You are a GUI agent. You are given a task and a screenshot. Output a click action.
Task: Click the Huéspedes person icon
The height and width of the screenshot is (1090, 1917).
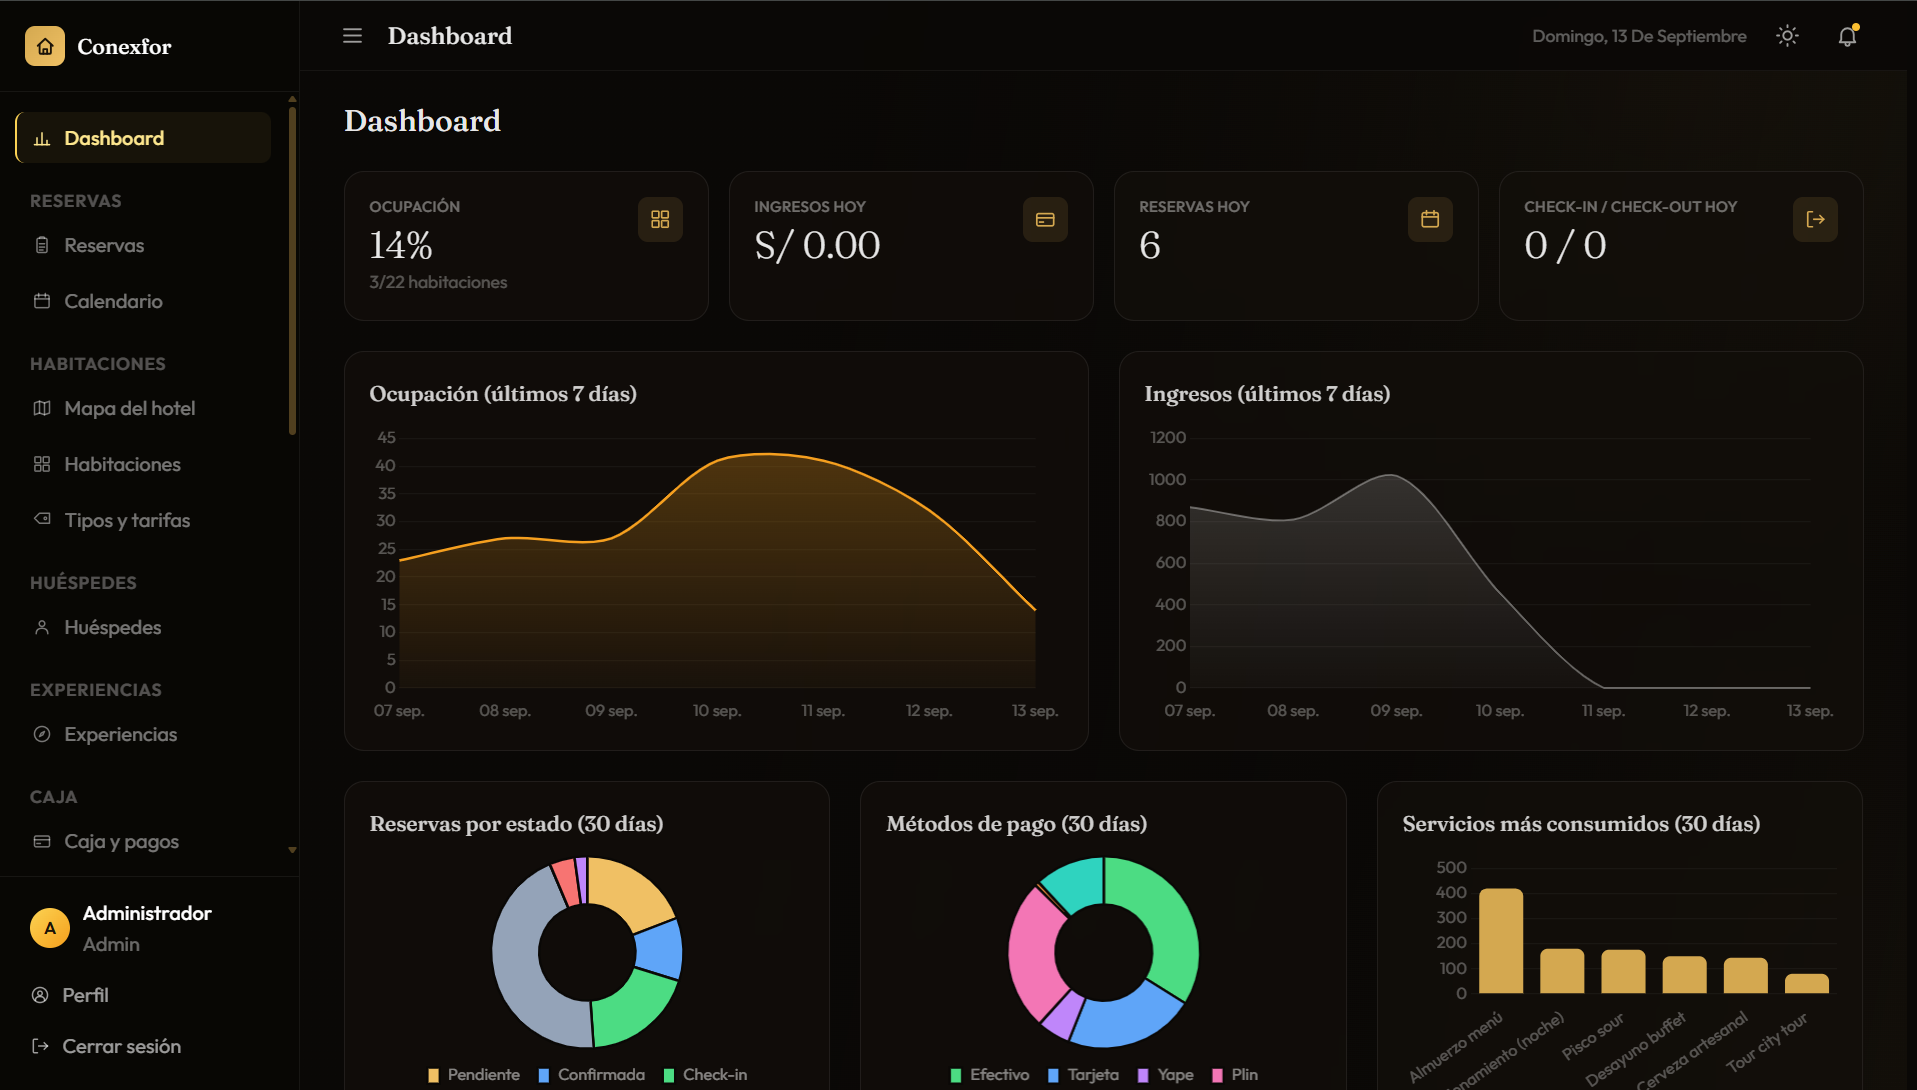tap(42, 627)
